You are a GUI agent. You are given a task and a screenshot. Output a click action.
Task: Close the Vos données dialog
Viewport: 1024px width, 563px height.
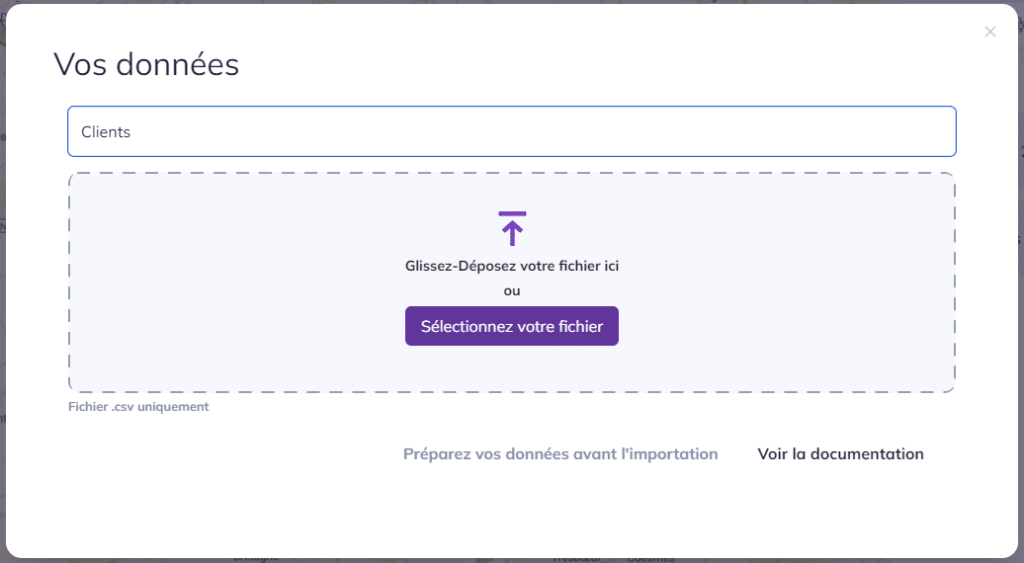point(990,31)
